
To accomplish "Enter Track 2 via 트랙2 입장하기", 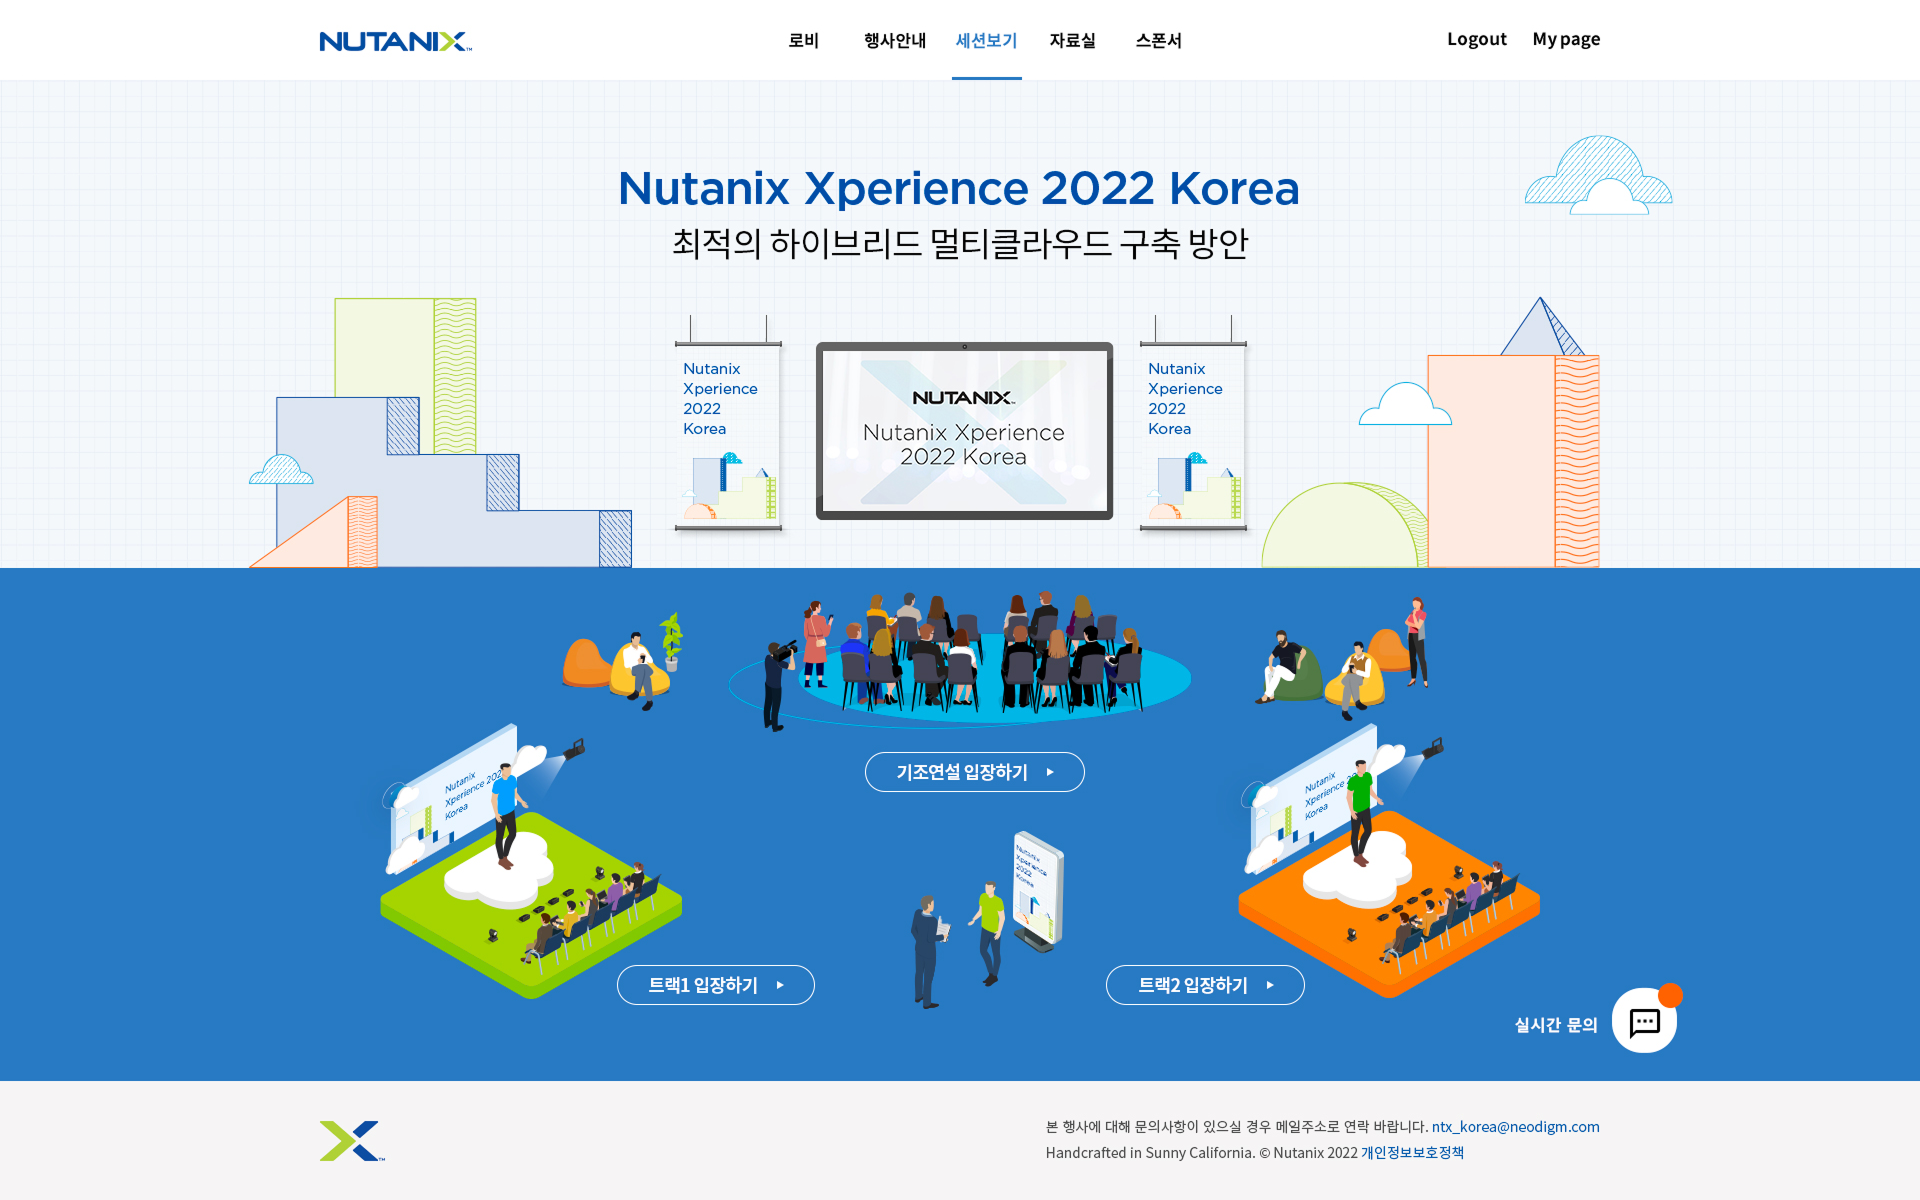I will click(1205, 985).
